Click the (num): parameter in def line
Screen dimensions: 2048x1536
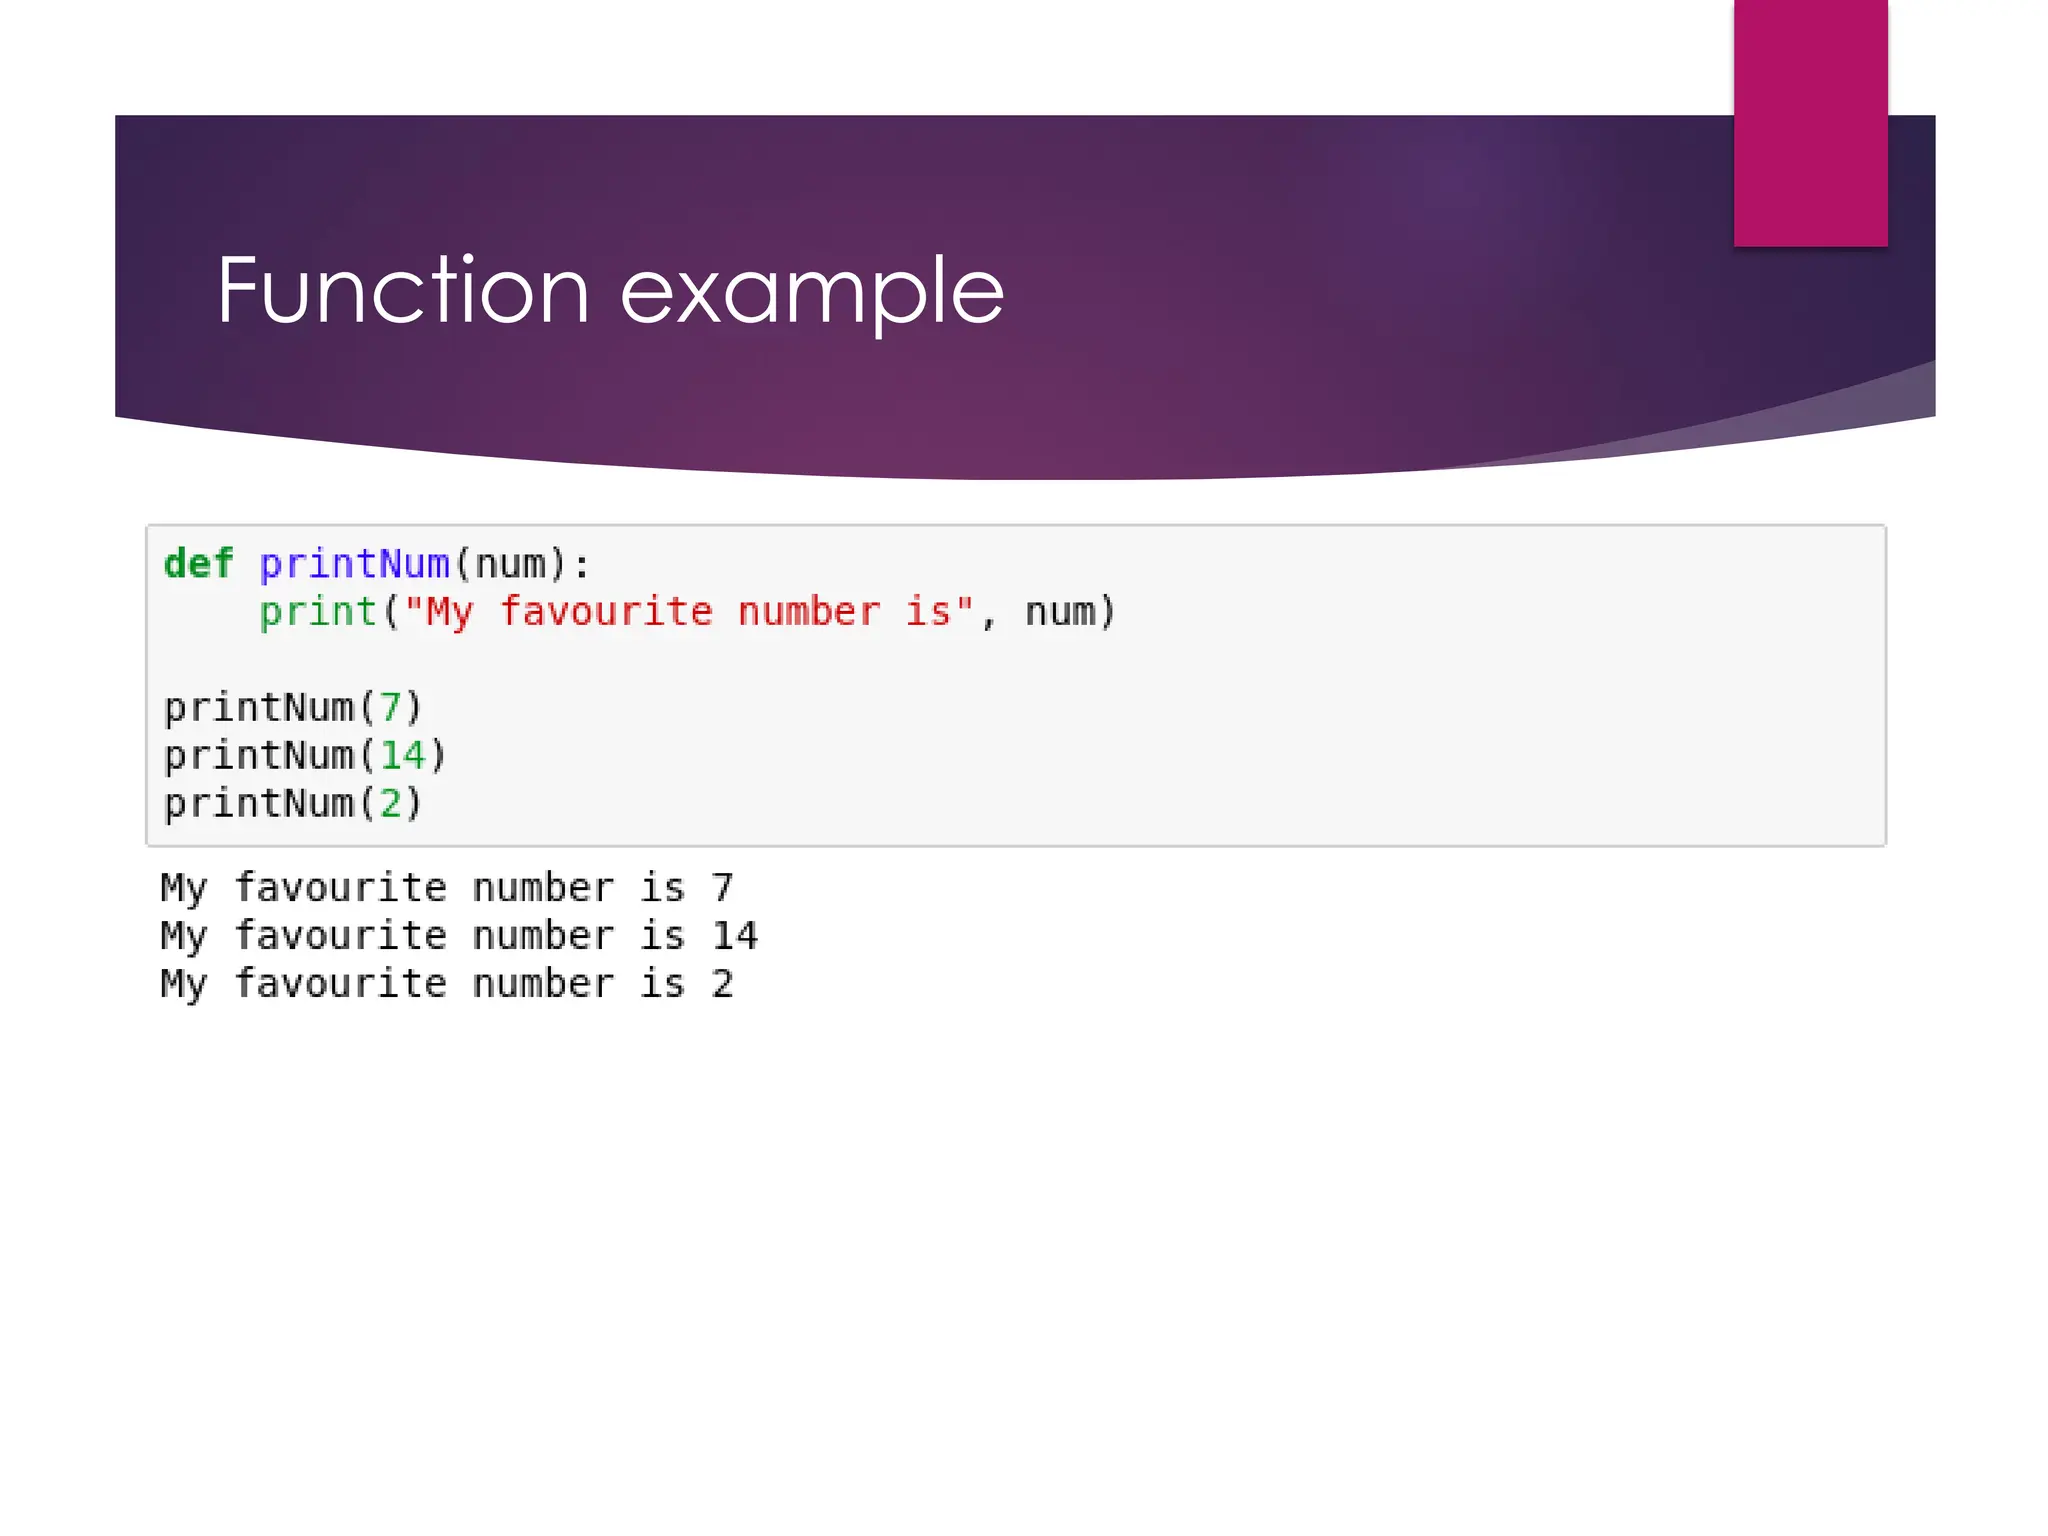tap(522, 564)
